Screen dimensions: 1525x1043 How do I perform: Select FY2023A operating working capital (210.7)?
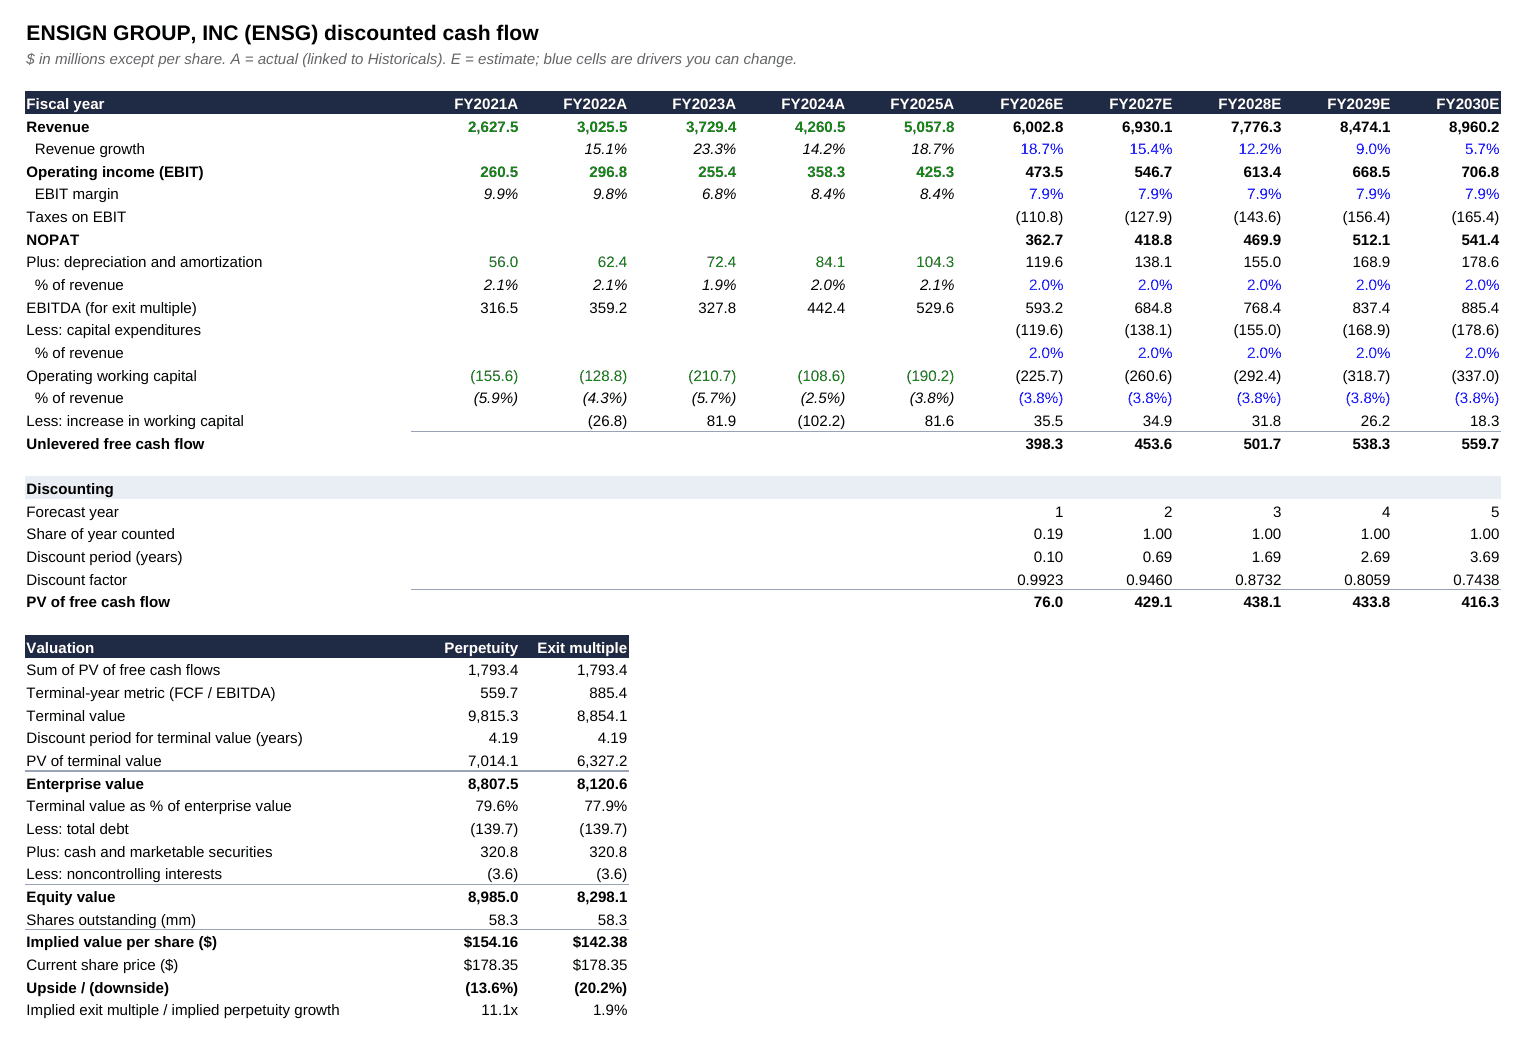[x=712, y=376]
